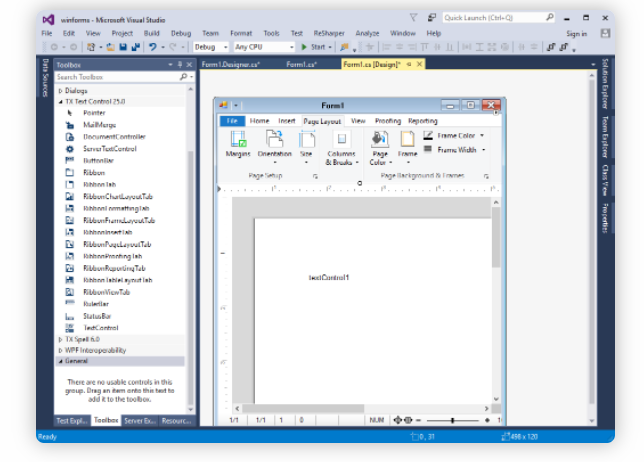
Task: Click the Start debugging button
Action: pos(314,47)
